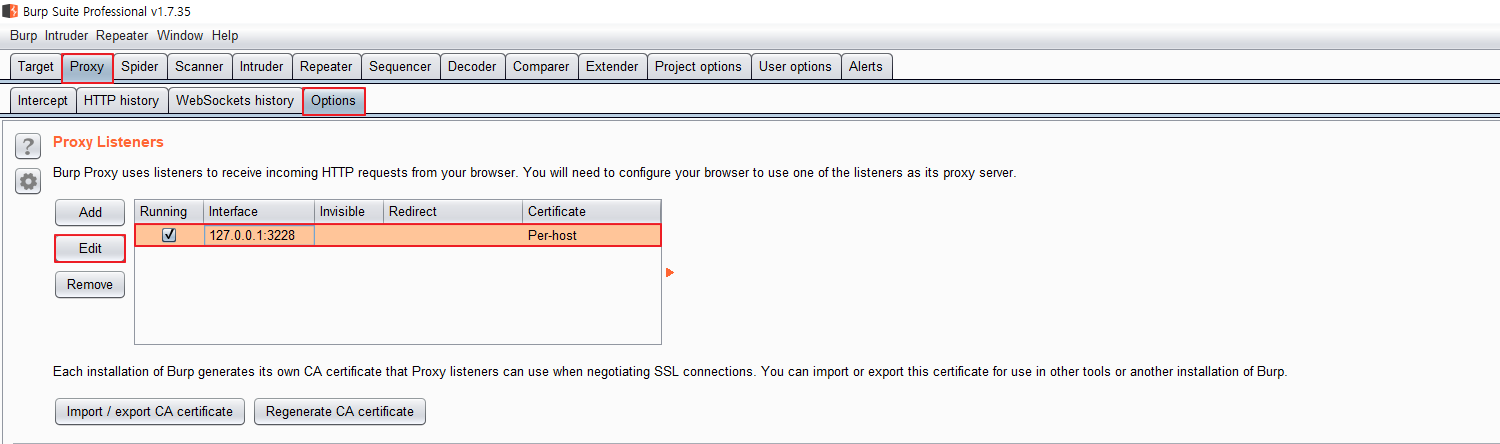Select the Proxy tab
The height and width of the screenshot is (444, 1500).
87,67
